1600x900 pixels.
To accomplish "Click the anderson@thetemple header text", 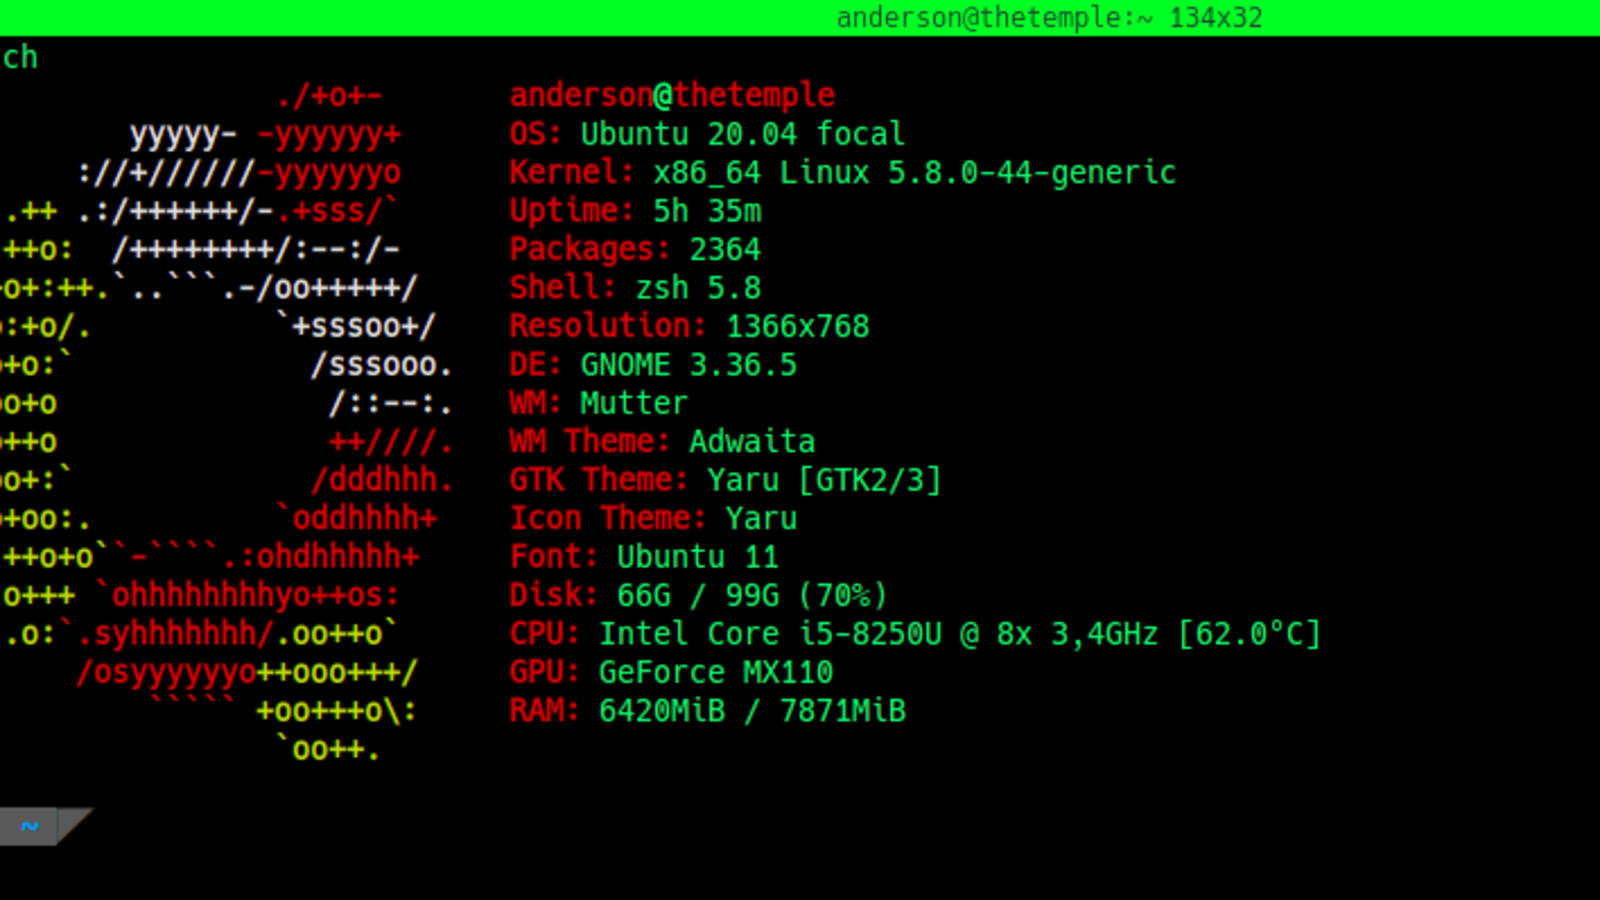I will click(x=672, y=95).
